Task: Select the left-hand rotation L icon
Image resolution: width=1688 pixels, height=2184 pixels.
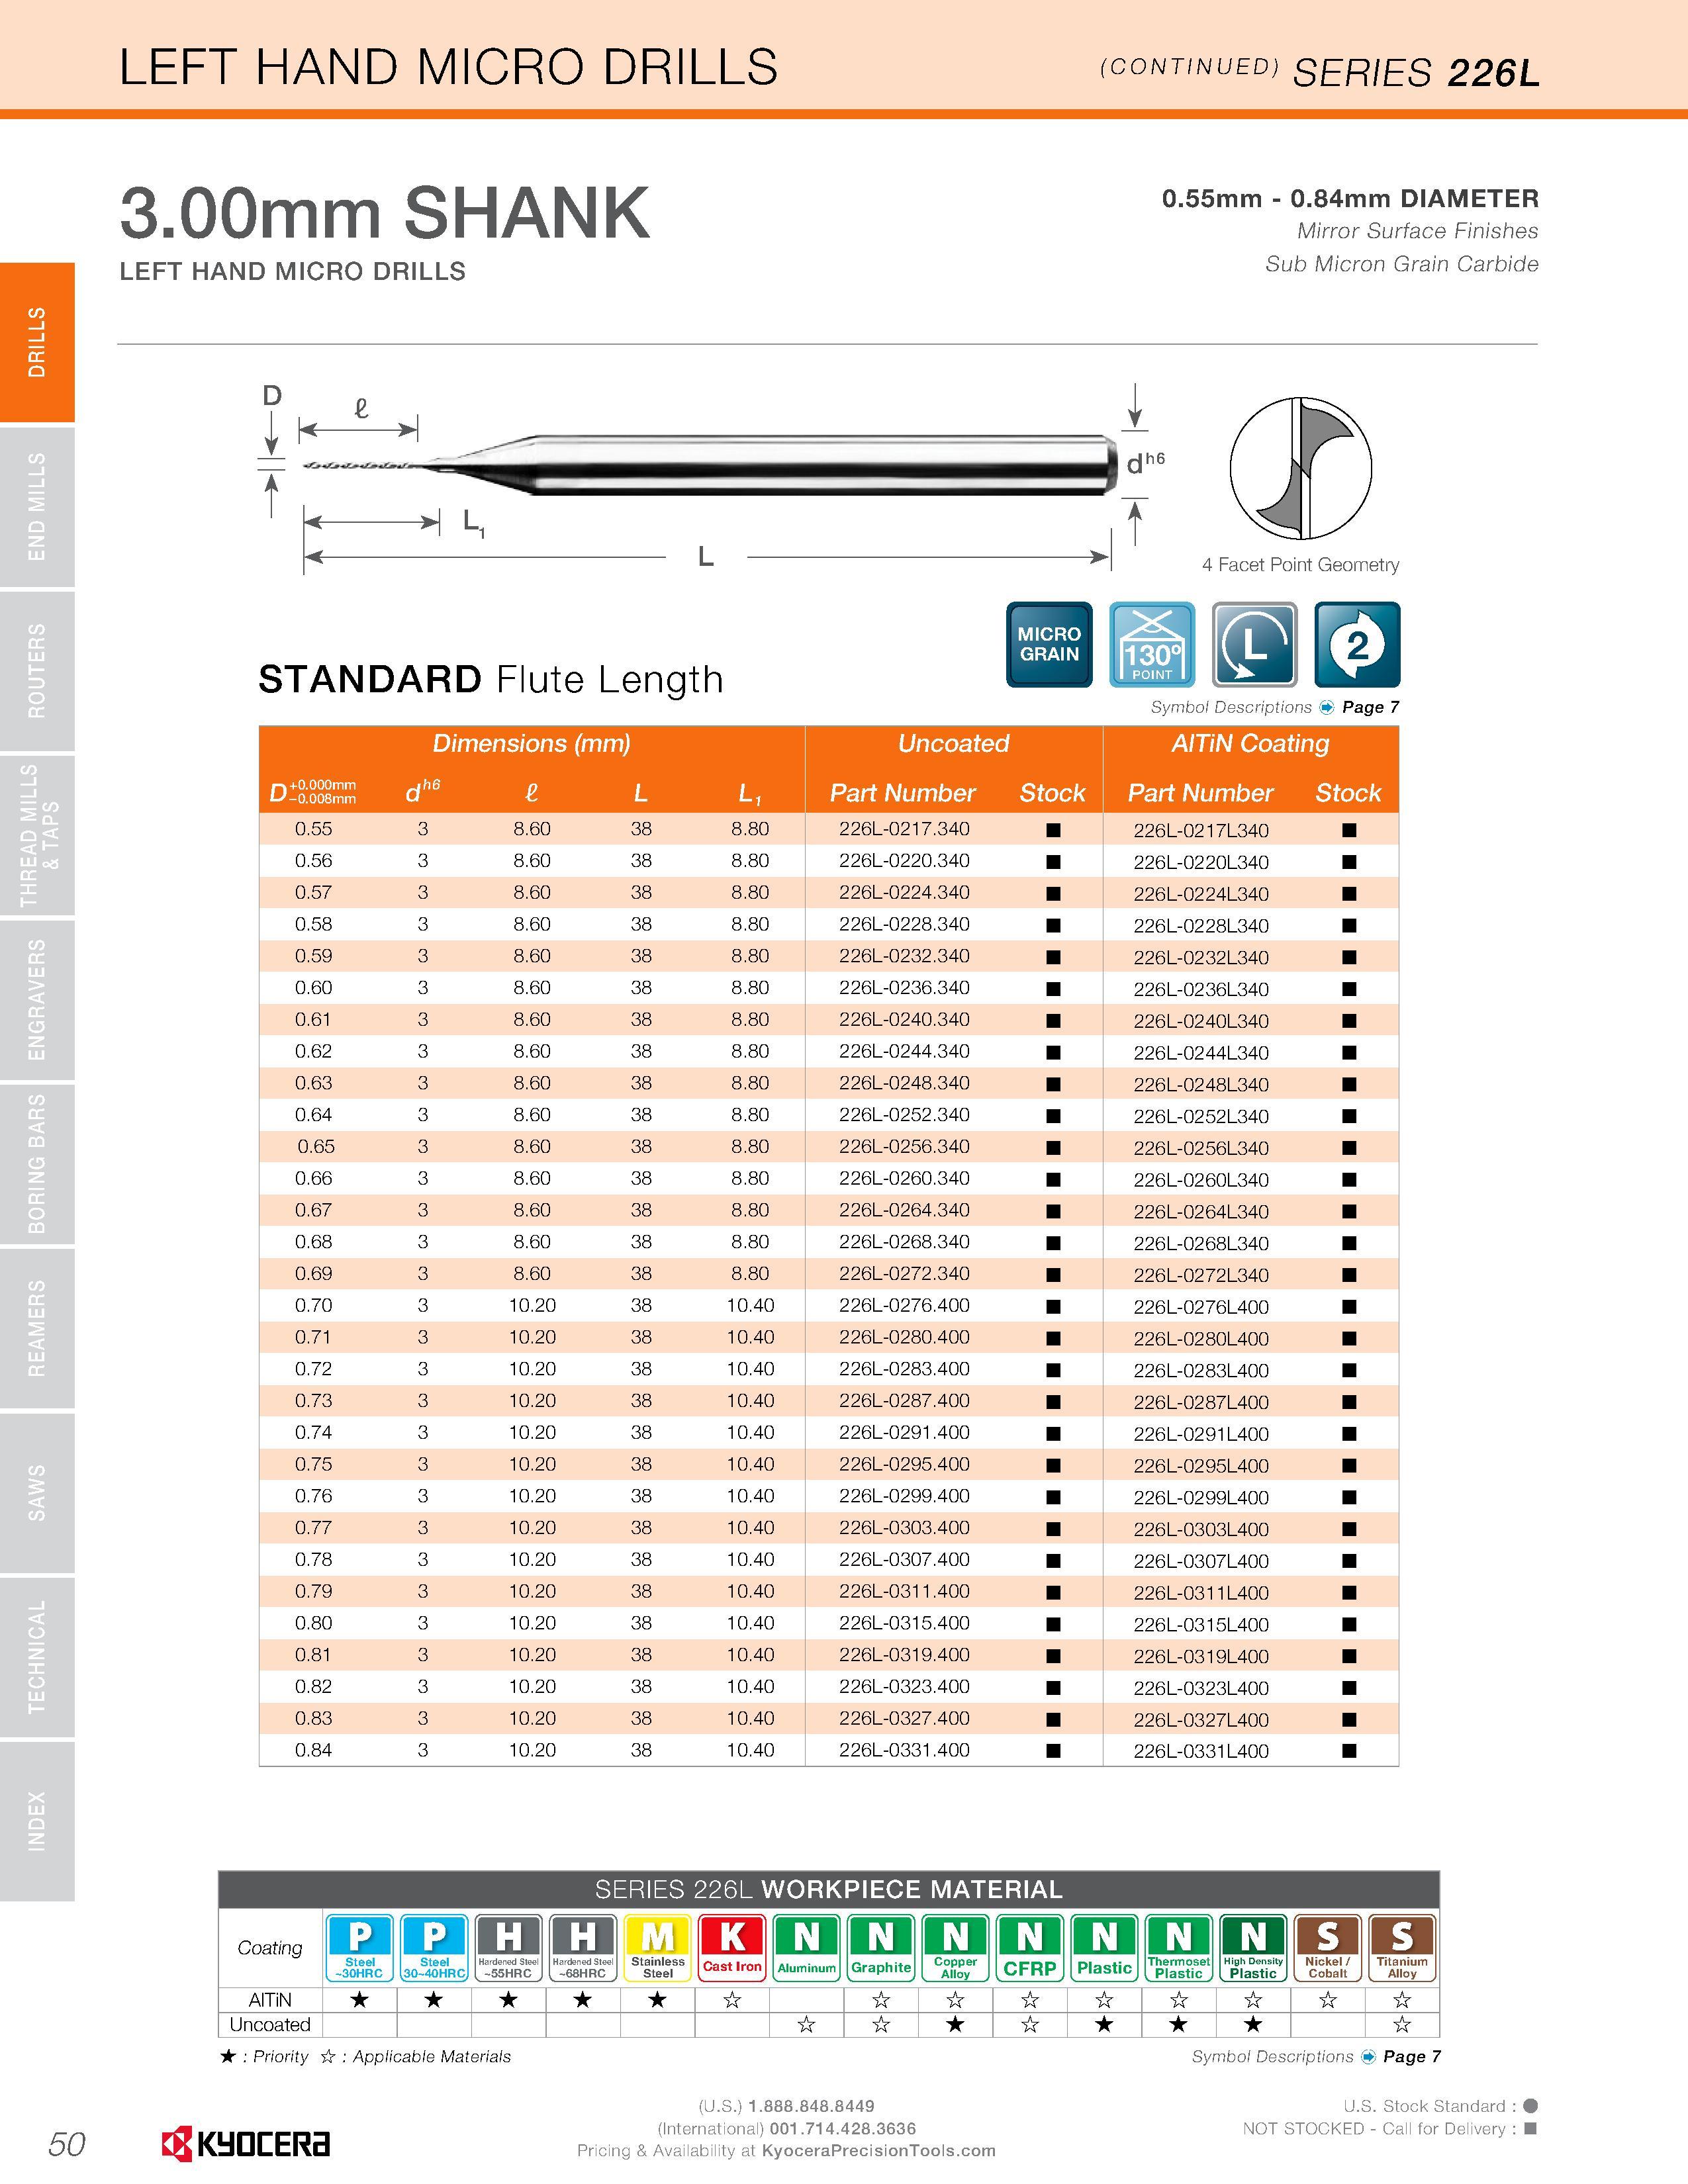Action: pyautogui.click(x=1254, y=644)
